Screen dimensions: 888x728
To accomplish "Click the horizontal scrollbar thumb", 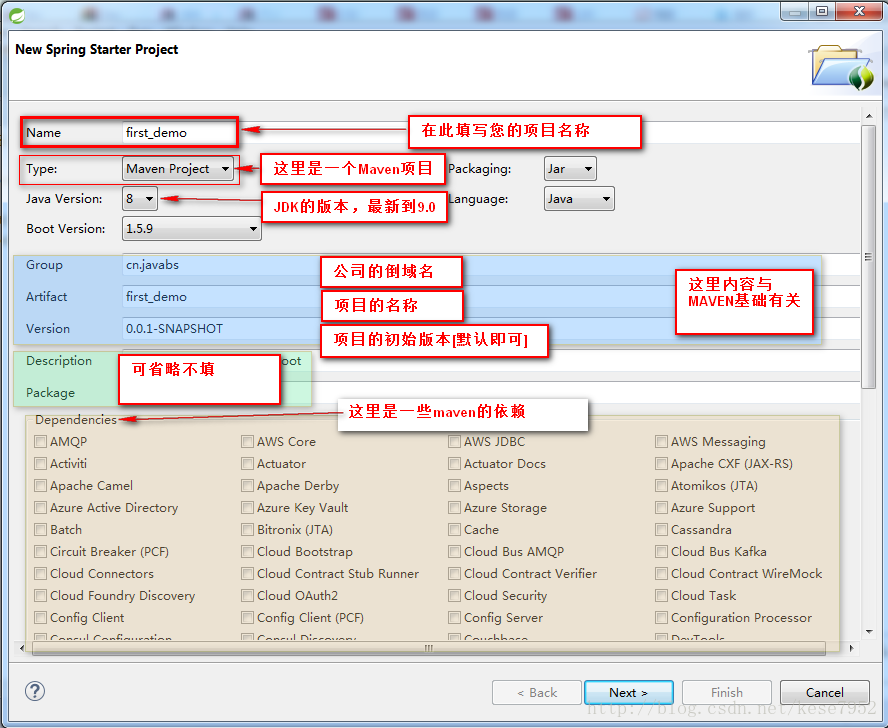I will point(429,648).
